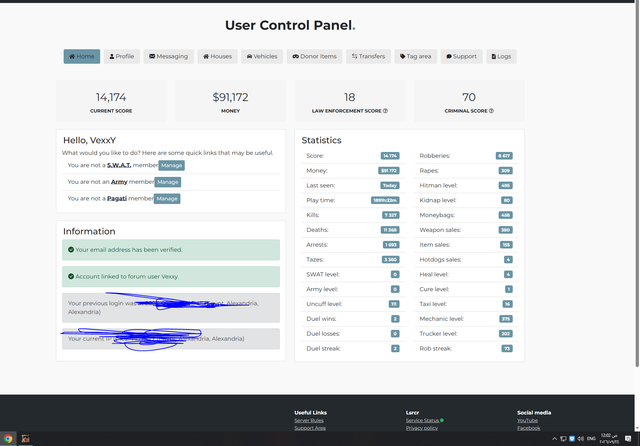Click the Rob streak value badge
Image resolution: width=640 pixels, height=446 pixels.
[x=507, y=348]
